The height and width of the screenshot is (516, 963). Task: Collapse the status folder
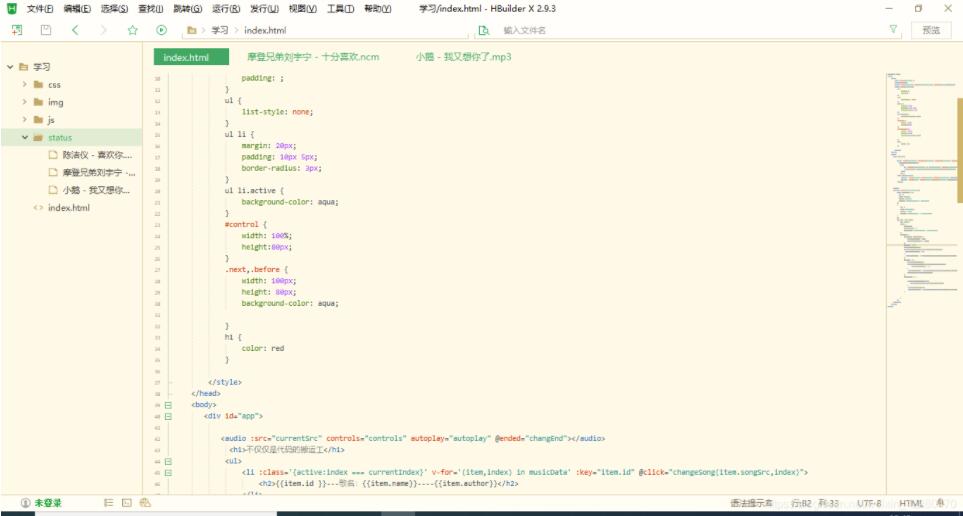[x=25, y=138]
